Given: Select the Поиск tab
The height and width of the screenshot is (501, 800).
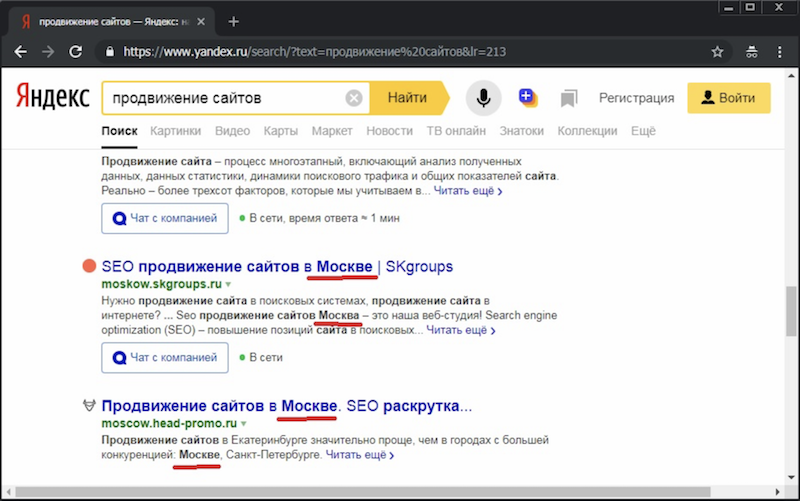Looking at the screenshot, I should [x=119, y=131].
